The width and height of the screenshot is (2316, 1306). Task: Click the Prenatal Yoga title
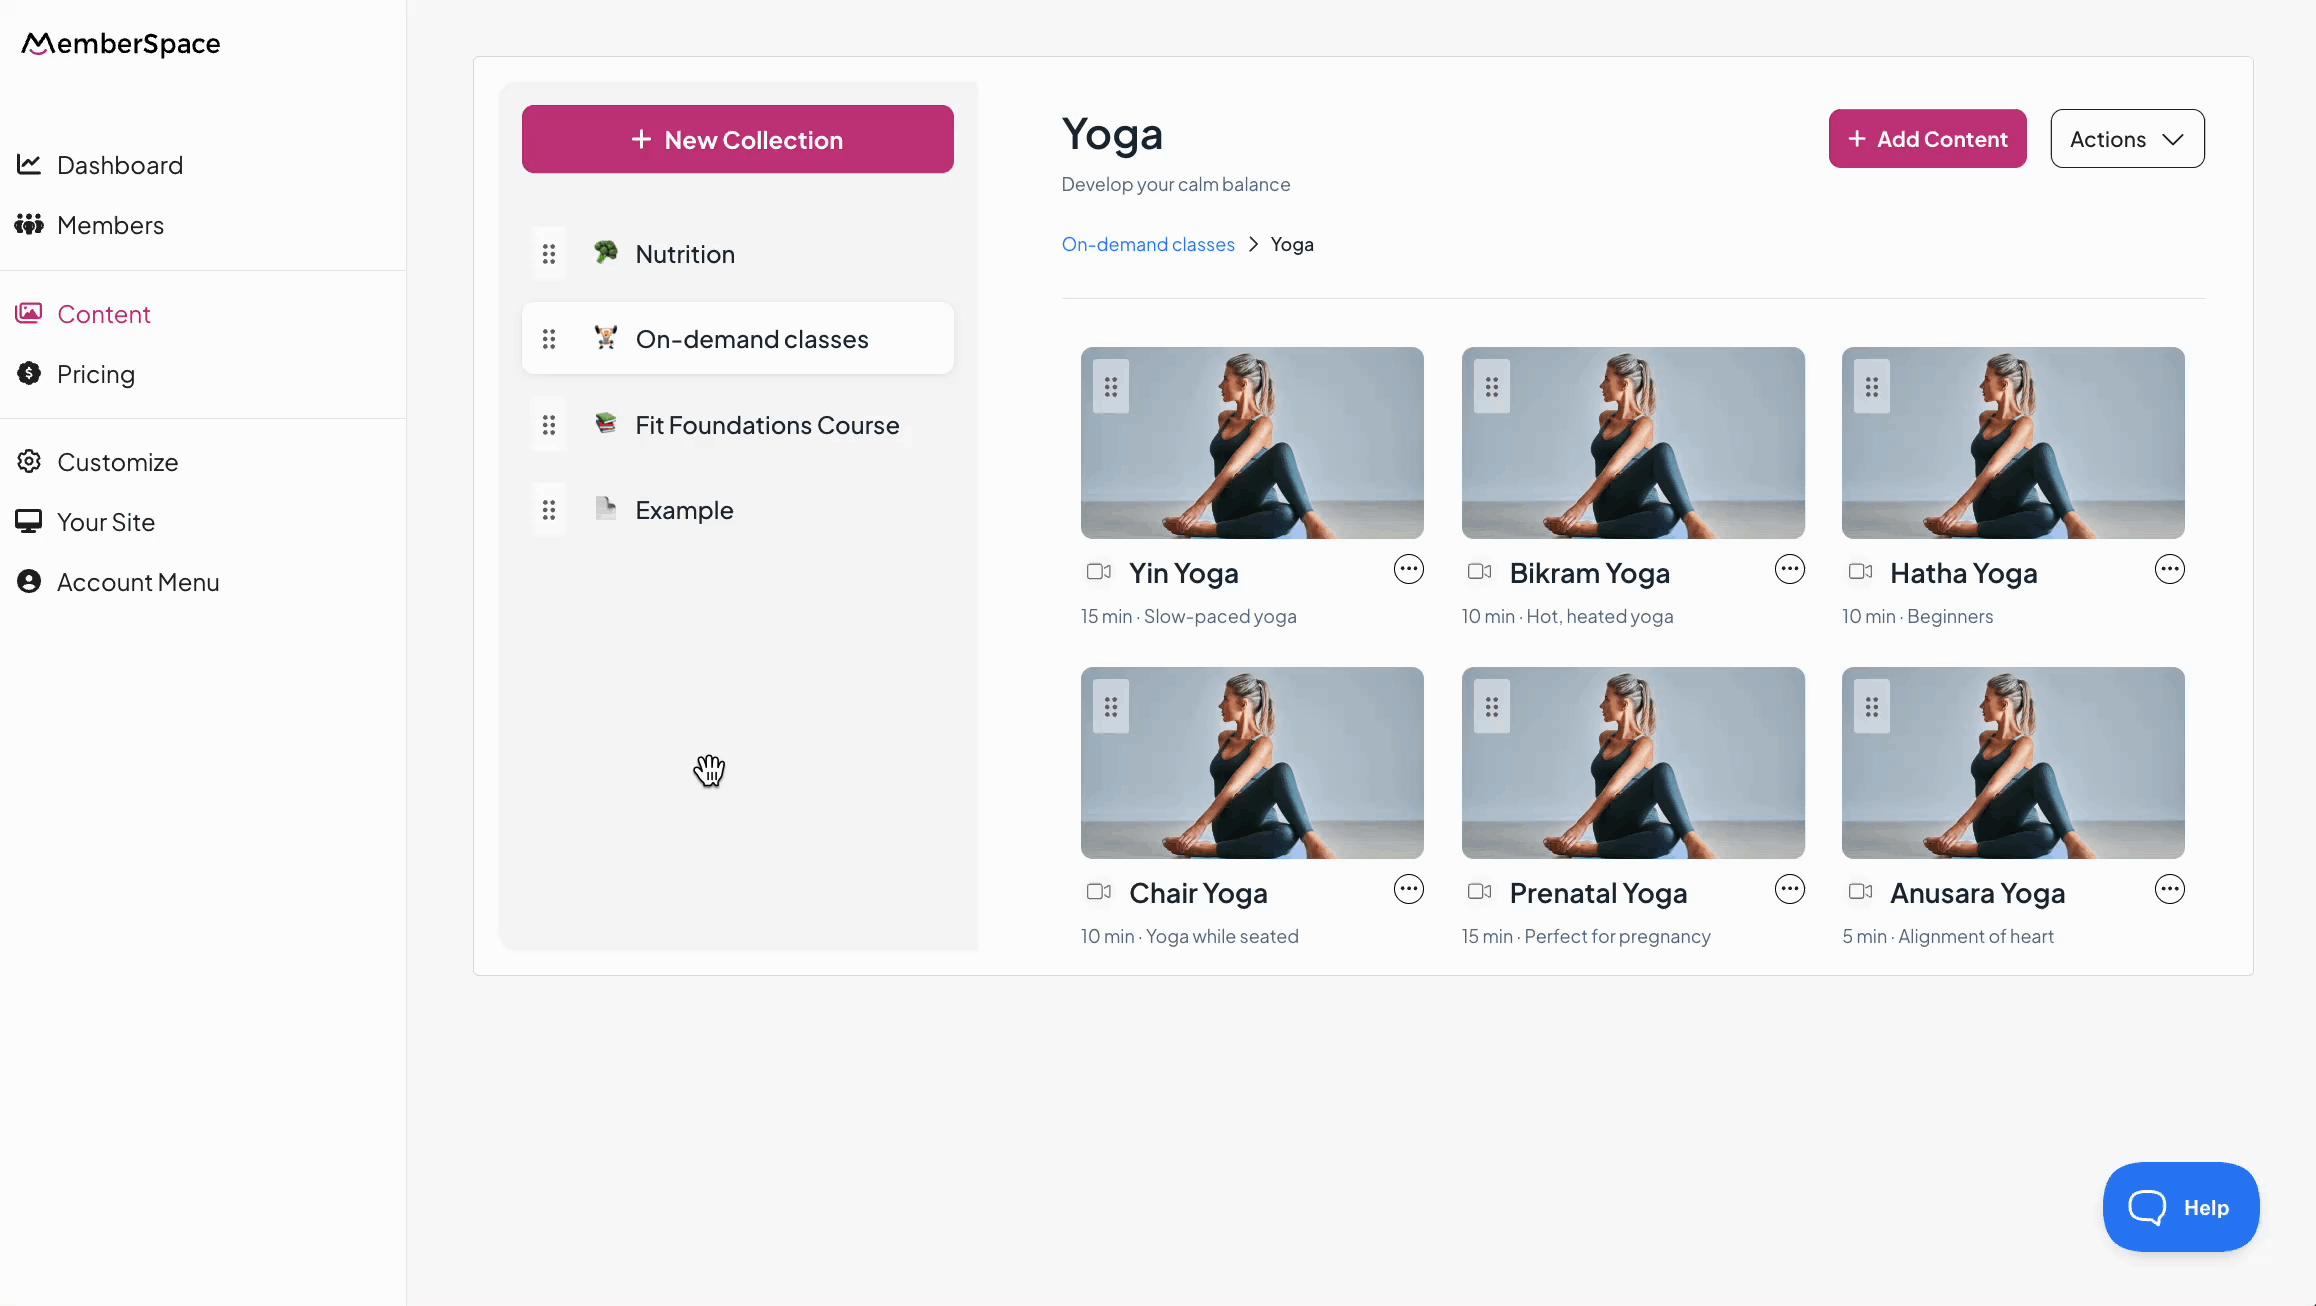pyautogui.click(x=1598, y=894)
